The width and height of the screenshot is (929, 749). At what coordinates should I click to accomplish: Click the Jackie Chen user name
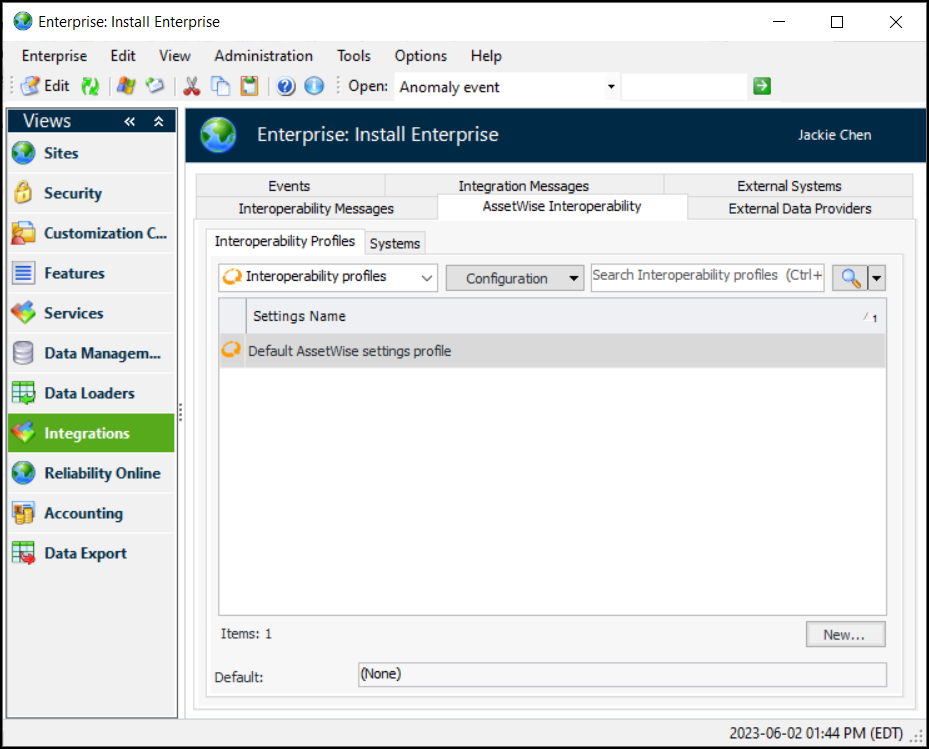(834, 135)
